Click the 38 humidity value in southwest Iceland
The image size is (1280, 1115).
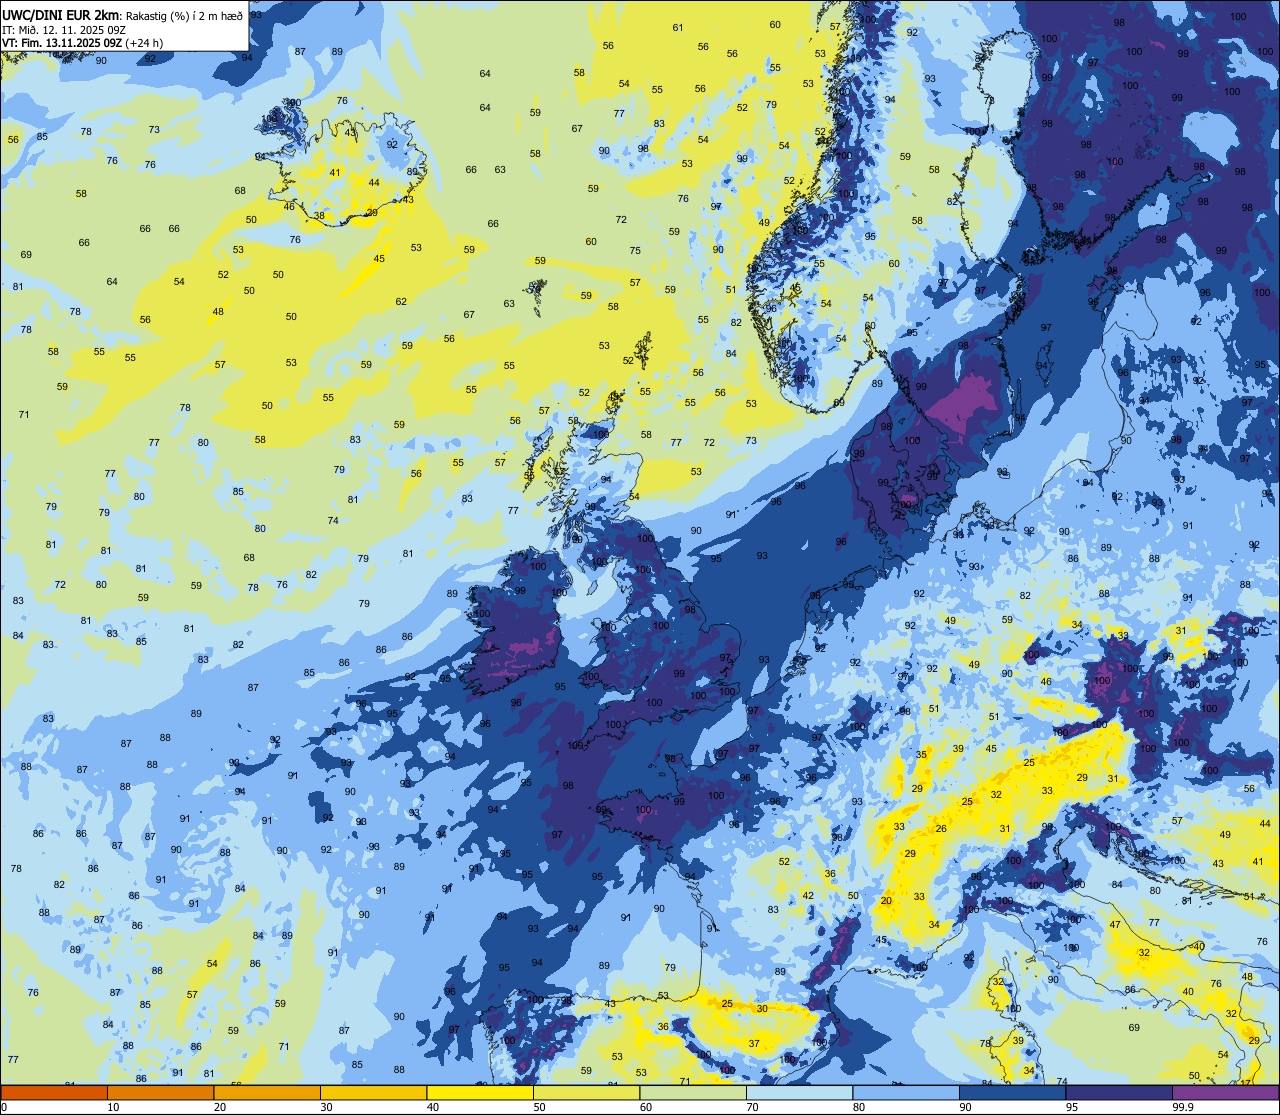(x=320, y=215)
